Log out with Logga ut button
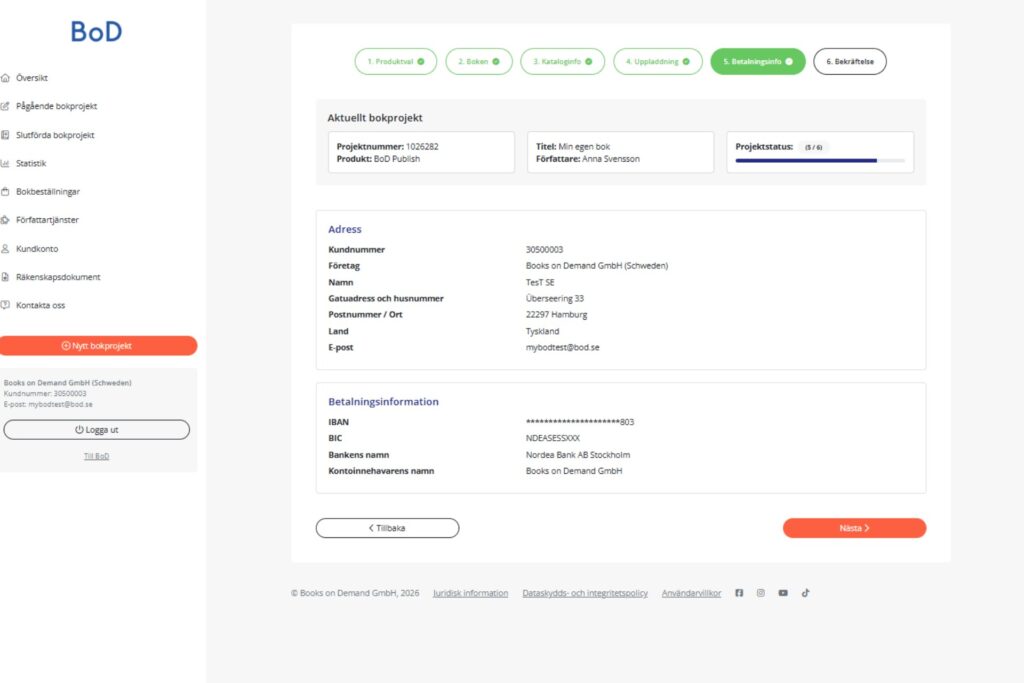1024x683 pixels. click(97, 430)
